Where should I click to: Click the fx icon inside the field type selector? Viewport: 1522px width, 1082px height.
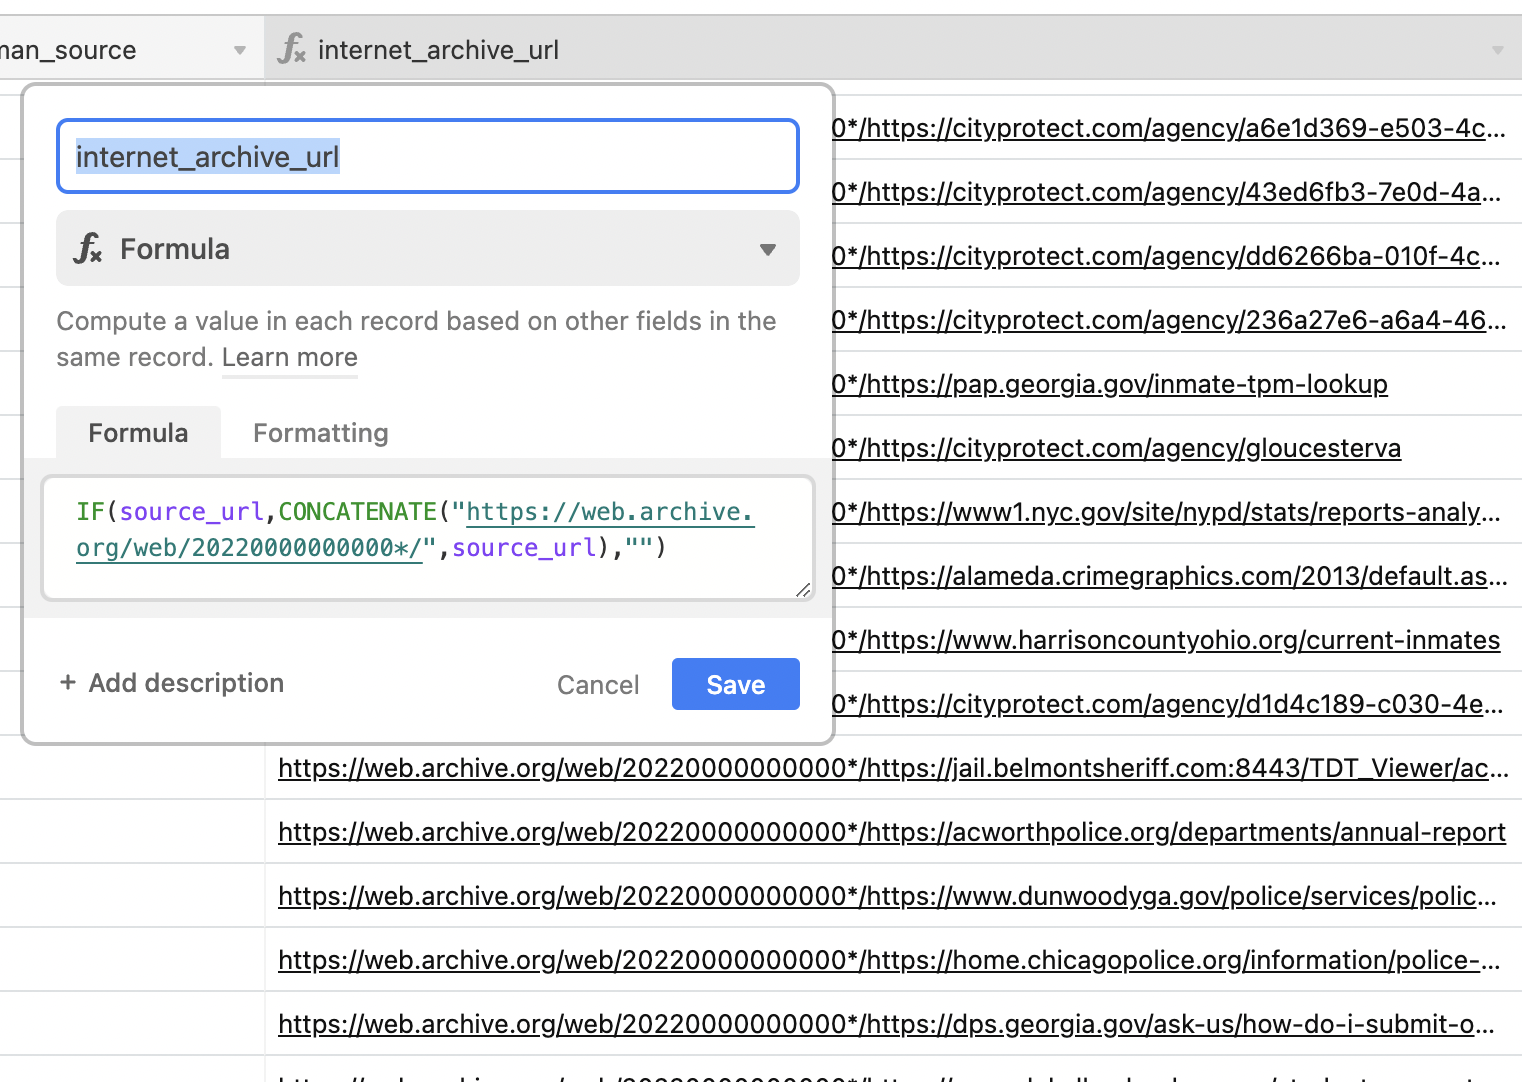point(89,249)
